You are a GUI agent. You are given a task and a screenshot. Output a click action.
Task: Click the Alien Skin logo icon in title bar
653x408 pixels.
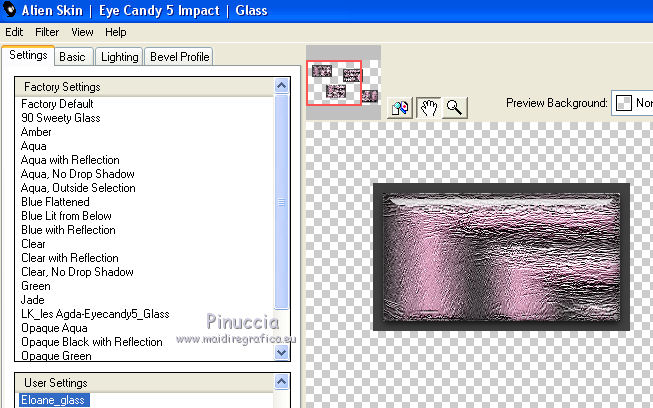(9, 10)
